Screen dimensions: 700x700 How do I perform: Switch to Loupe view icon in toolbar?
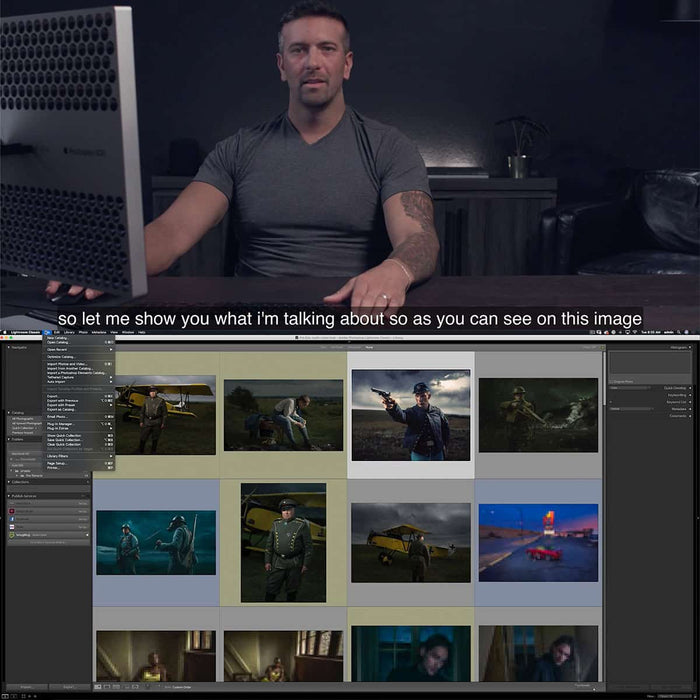click(x=108, y=687)
